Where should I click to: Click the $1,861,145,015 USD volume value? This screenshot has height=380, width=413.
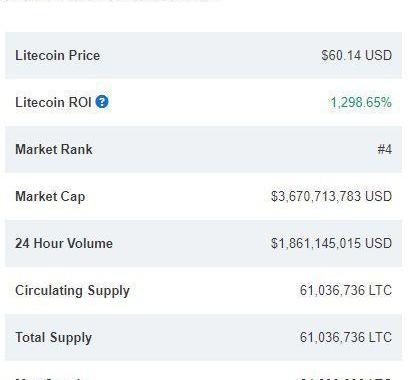[331, 243]
